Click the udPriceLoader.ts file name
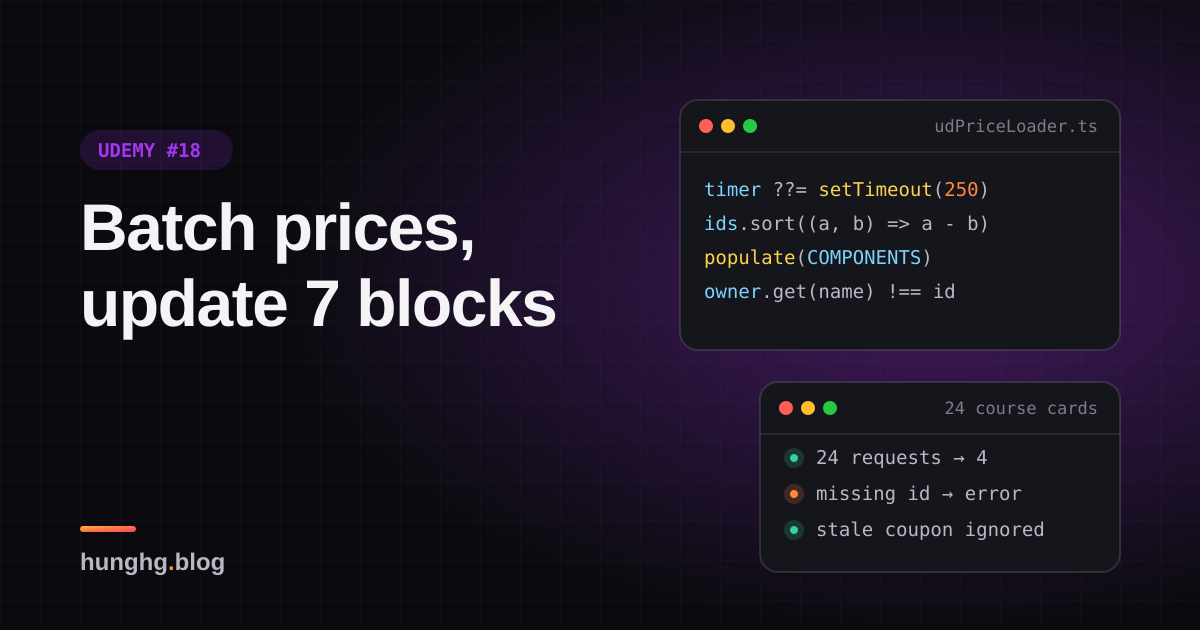The height and width of the screenshot is (630, 1200). pyautogui.click(x=1016, y=126)
